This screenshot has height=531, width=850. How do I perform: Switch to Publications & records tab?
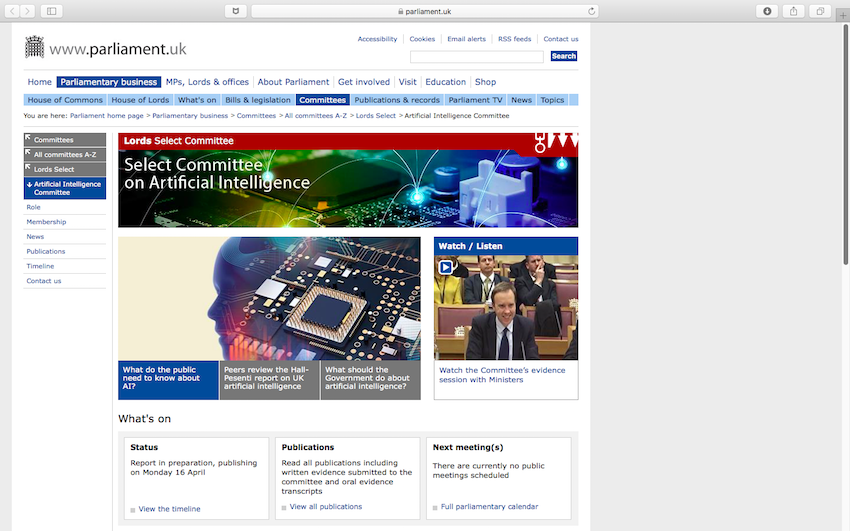[397, 100]
